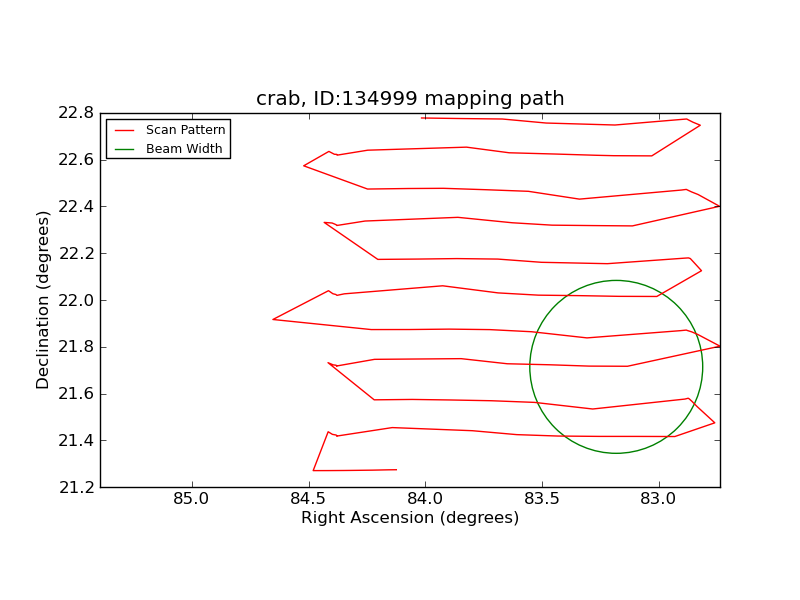Image resolution: width=800 pixels, height=600 pixels.
Task: Click the y-axis tick label 22.2
Action: click(x=76, y=254)
